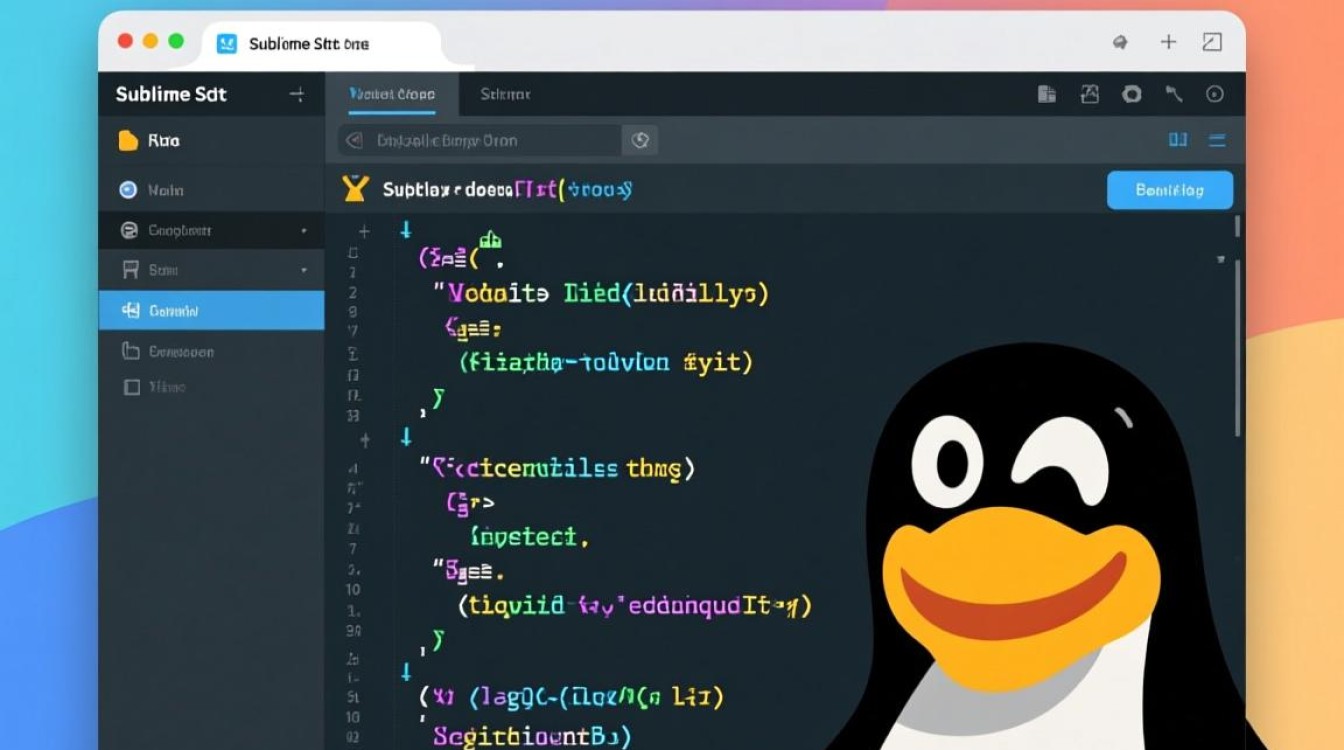This screenshot has width=1344, height=750.
Task: Toggle the hamburger lines icon near split view
Action: tap(1218, 140)
